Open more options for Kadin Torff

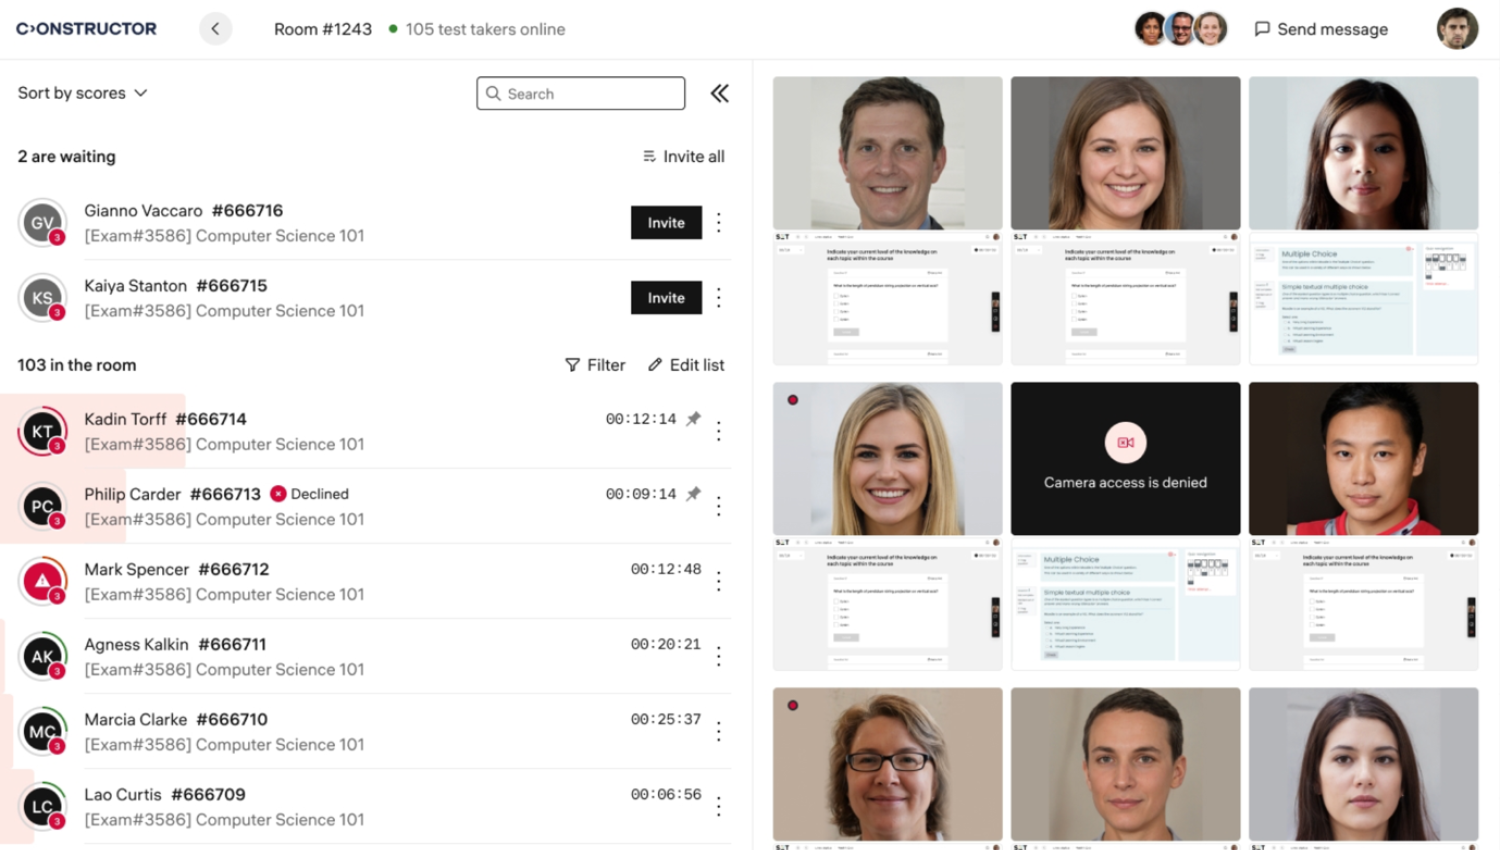719,431
